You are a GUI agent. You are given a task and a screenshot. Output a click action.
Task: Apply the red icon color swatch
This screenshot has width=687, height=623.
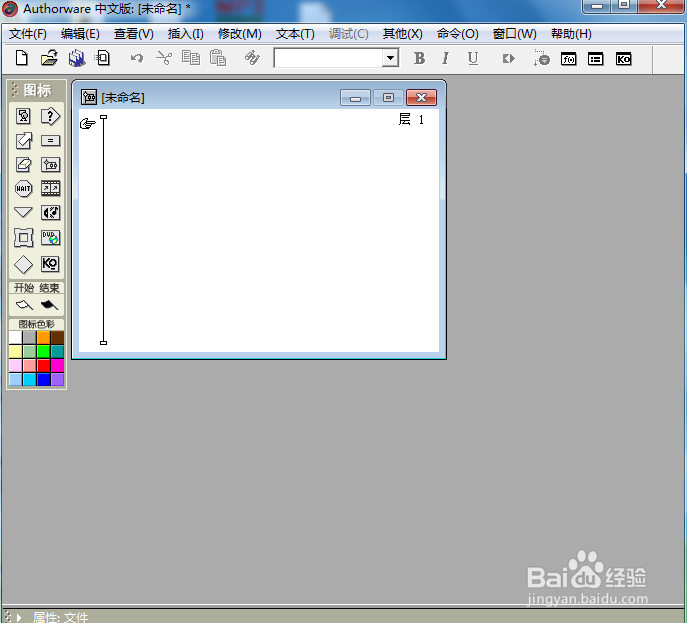(x=43, y=365)
